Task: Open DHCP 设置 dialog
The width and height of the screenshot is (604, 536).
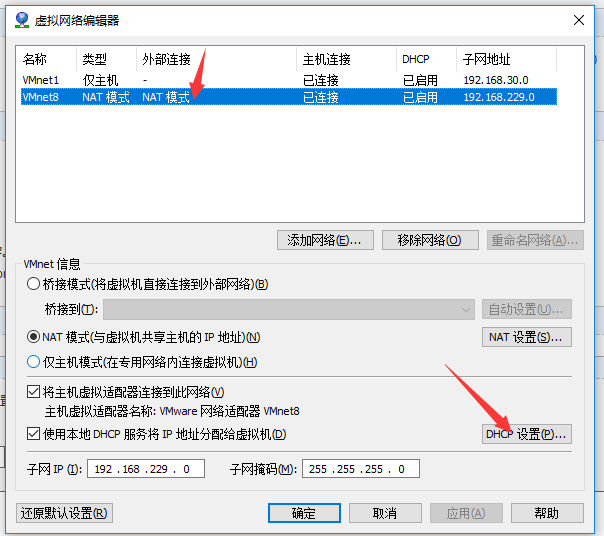Action: (527, 434)
